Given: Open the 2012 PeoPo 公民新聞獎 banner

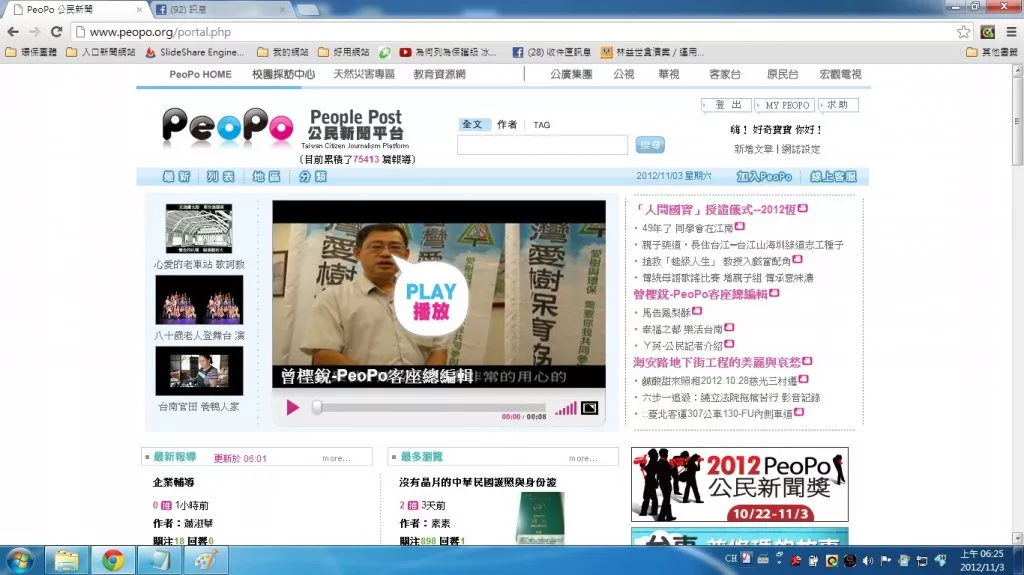Looking at the screenshot, I should pyautogui.click(x=740, y=484).
